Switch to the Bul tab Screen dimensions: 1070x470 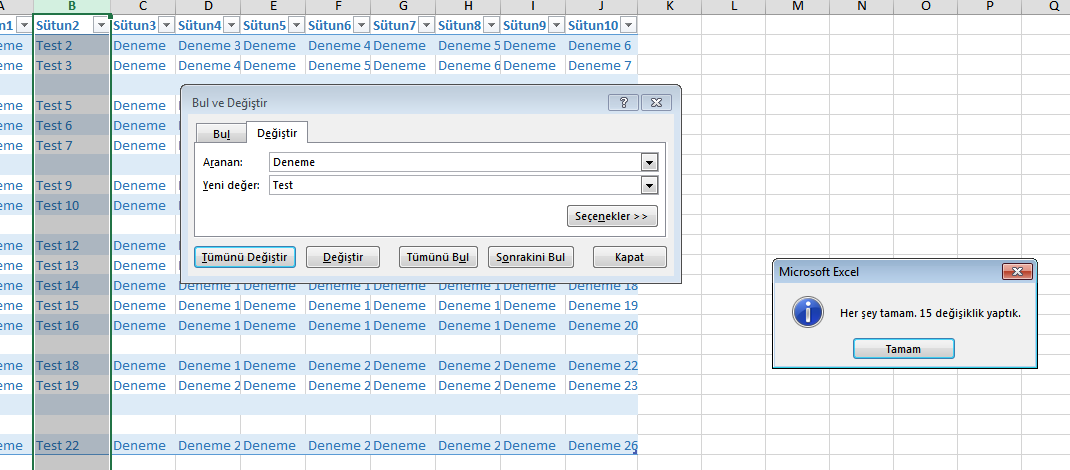[221, 134]
